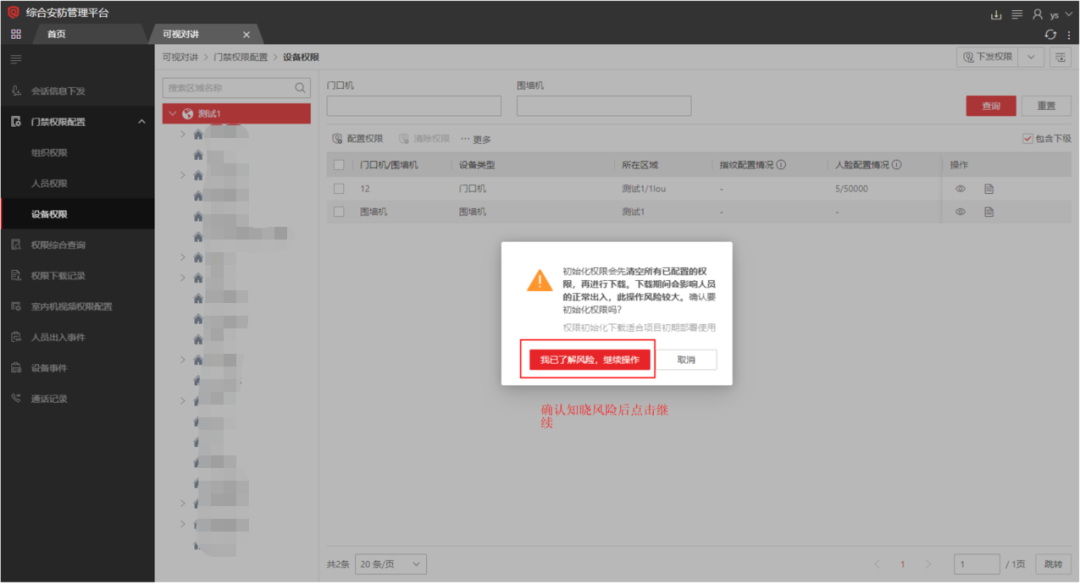
Task: Go to the next page with the right arrow
Action: [928, 564]
